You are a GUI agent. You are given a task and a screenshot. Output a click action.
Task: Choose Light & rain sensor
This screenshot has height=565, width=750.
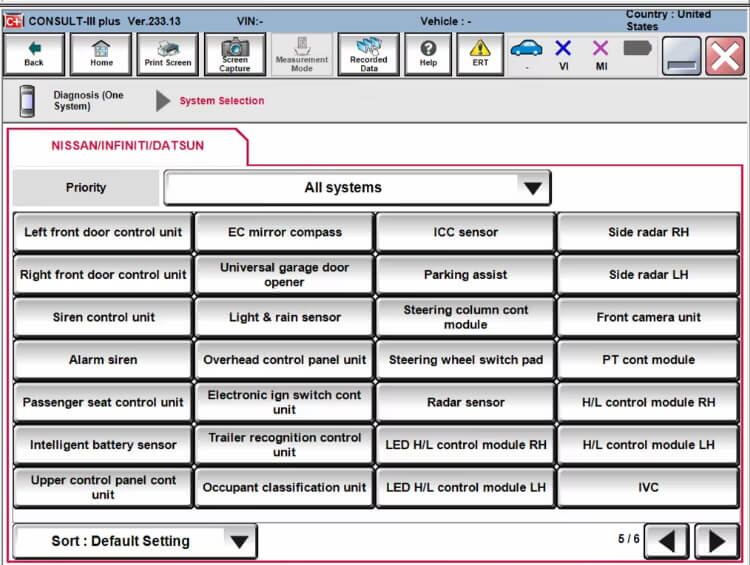coord(284,317)
